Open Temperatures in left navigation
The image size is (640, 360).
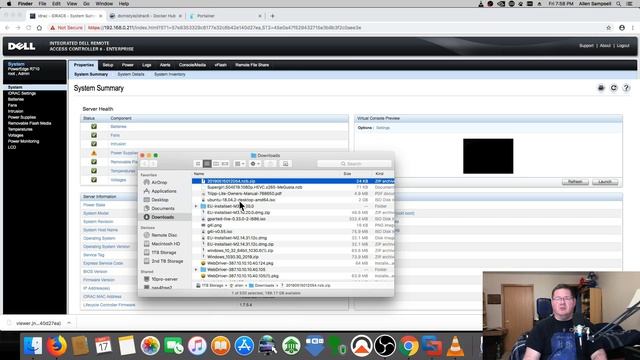[20, 129]
